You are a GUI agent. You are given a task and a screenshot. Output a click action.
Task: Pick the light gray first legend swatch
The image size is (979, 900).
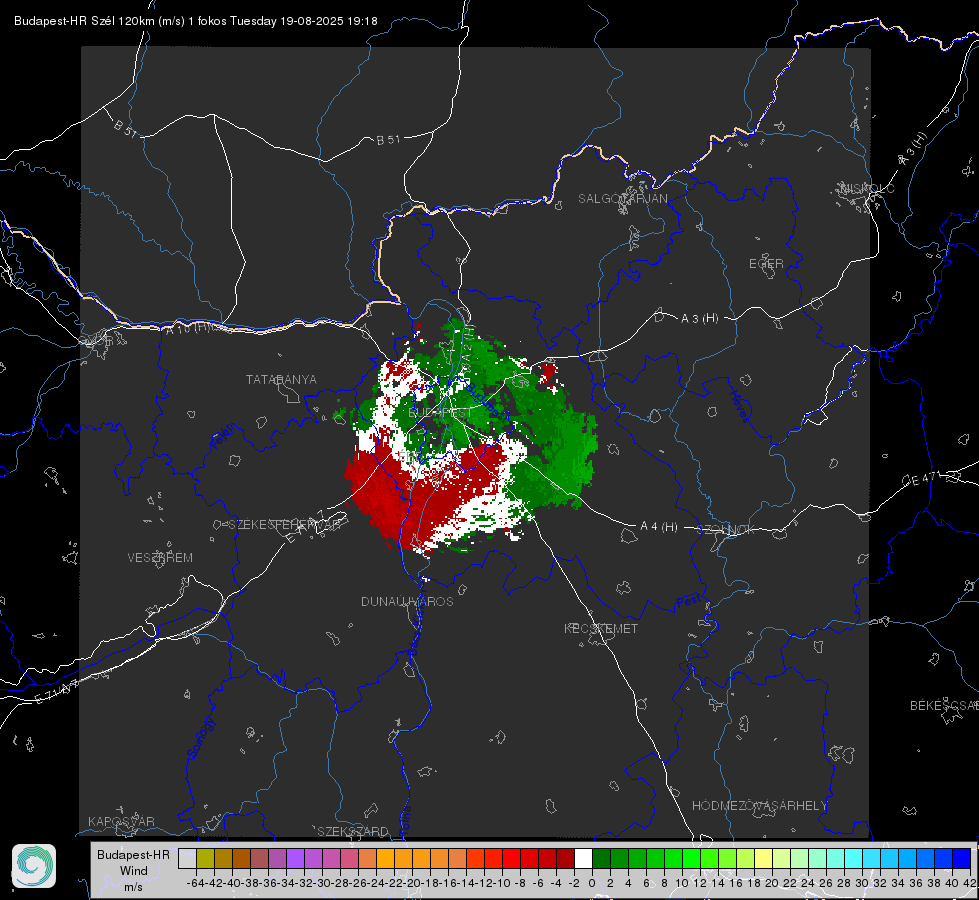click(x=187, y=859)
